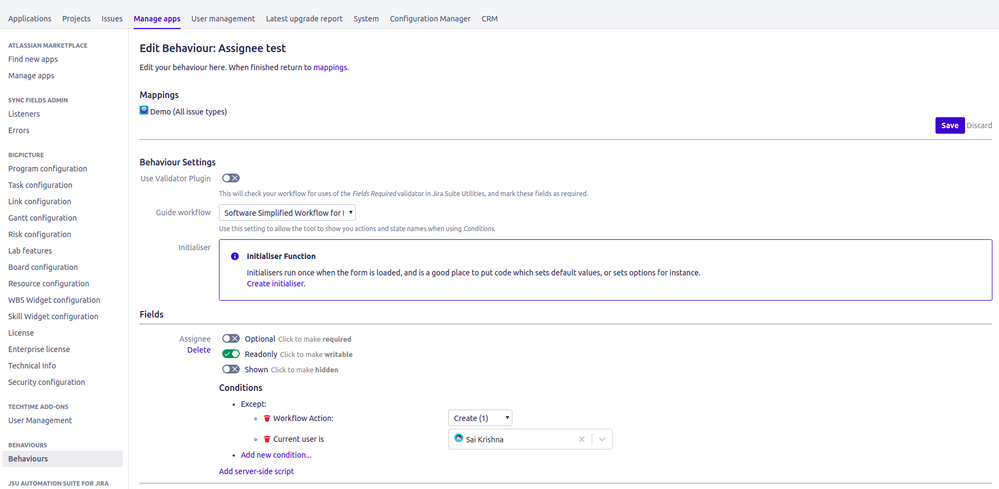Switch to the System tab
The image size is (999, 489).
(x=366, y=18)
